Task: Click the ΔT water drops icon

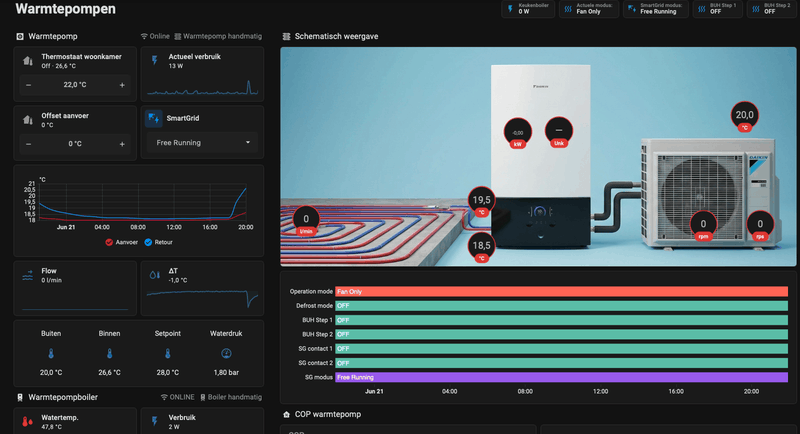Action: (155, 275)
